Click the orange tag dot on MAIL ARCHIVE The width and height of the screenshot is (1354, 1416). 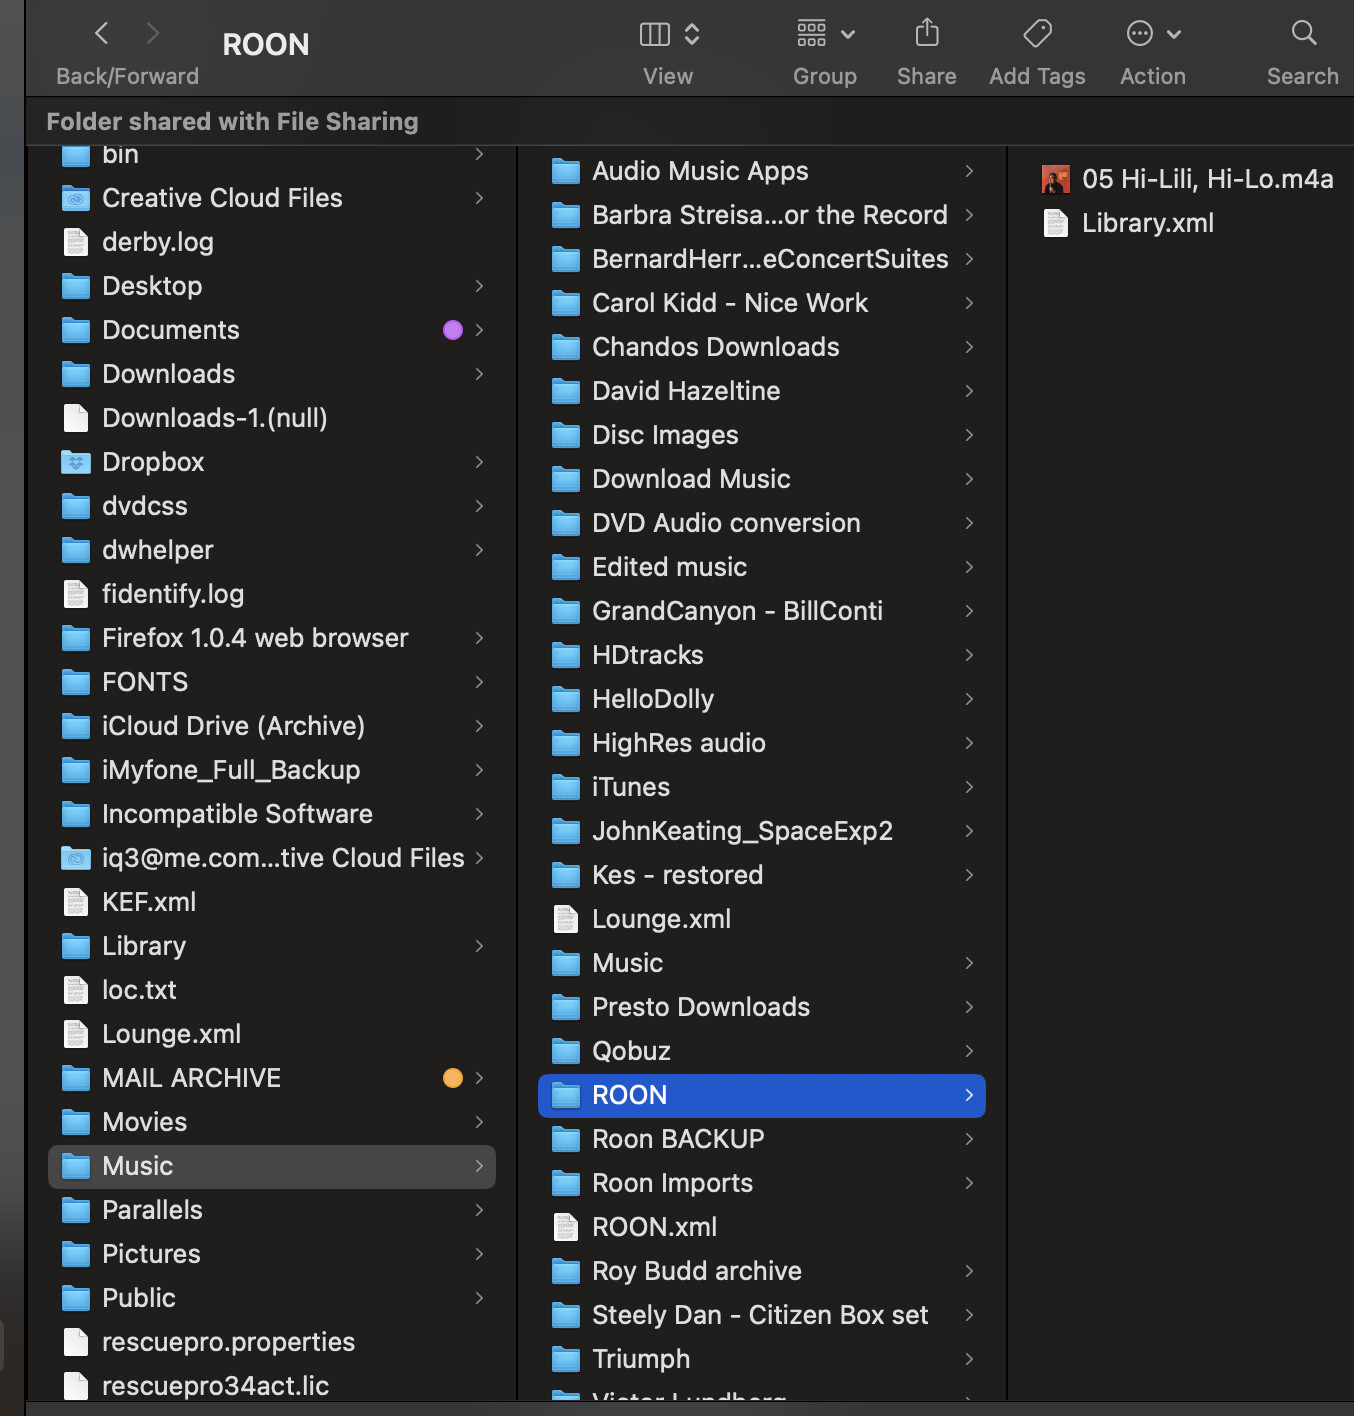453,1078
